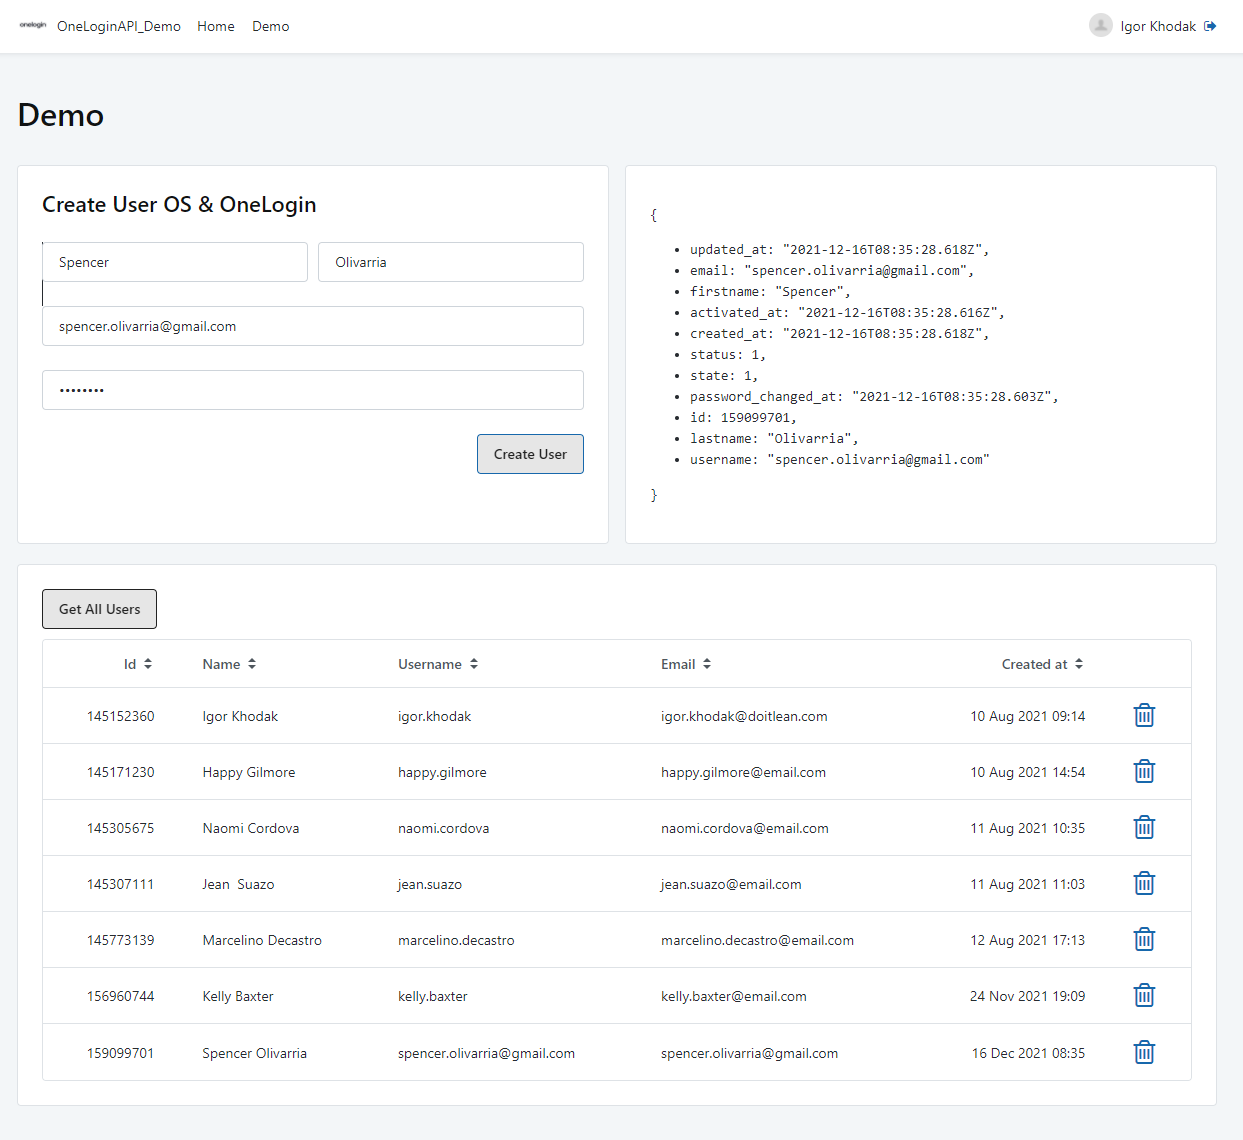This screenshot has width=1243, height=1140.
Task: Focus the password input field
Action: tap(313, 390)
